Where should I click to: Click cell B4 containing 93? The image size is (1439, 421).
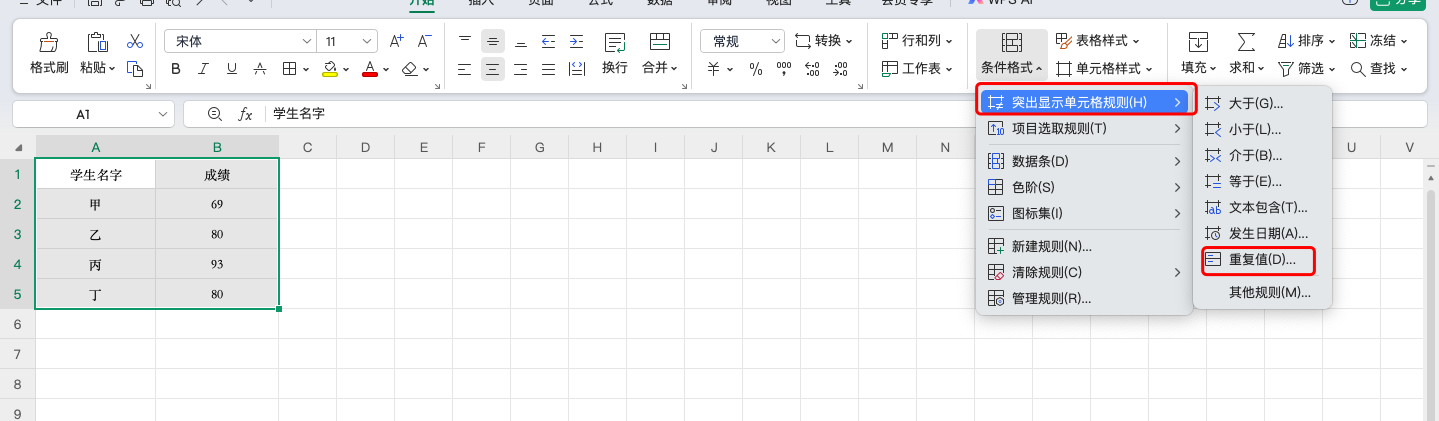point(217,265)
